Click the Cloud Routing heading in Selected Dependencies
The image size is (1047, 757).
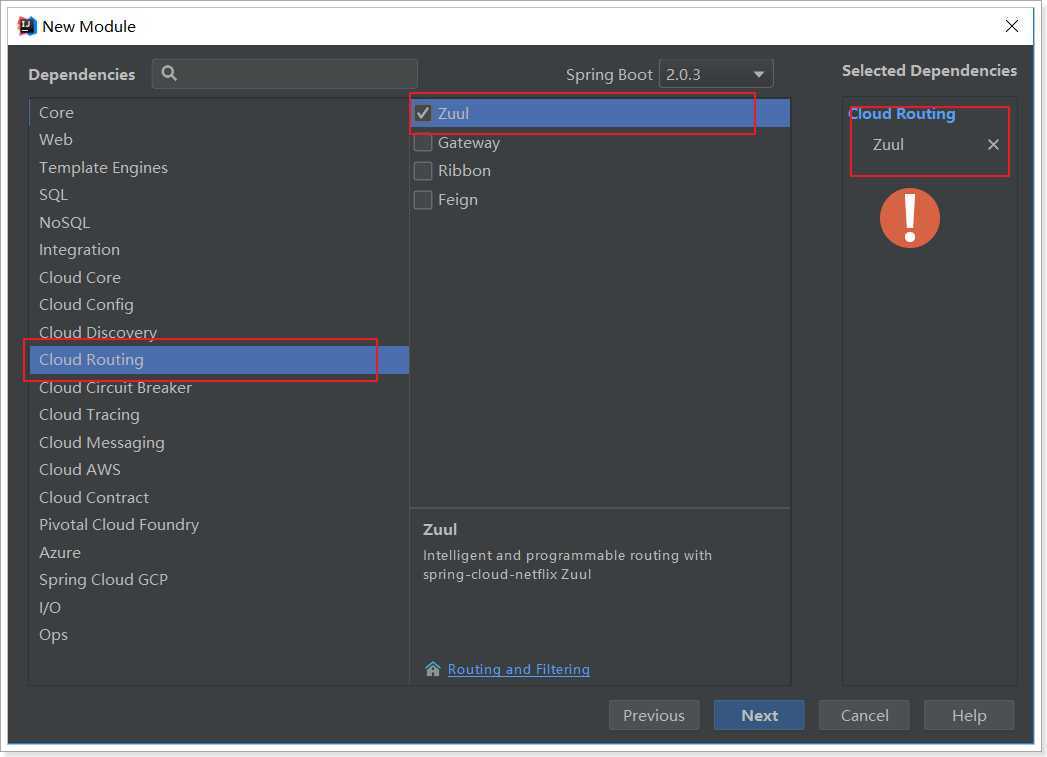click(x=901, y=113)
